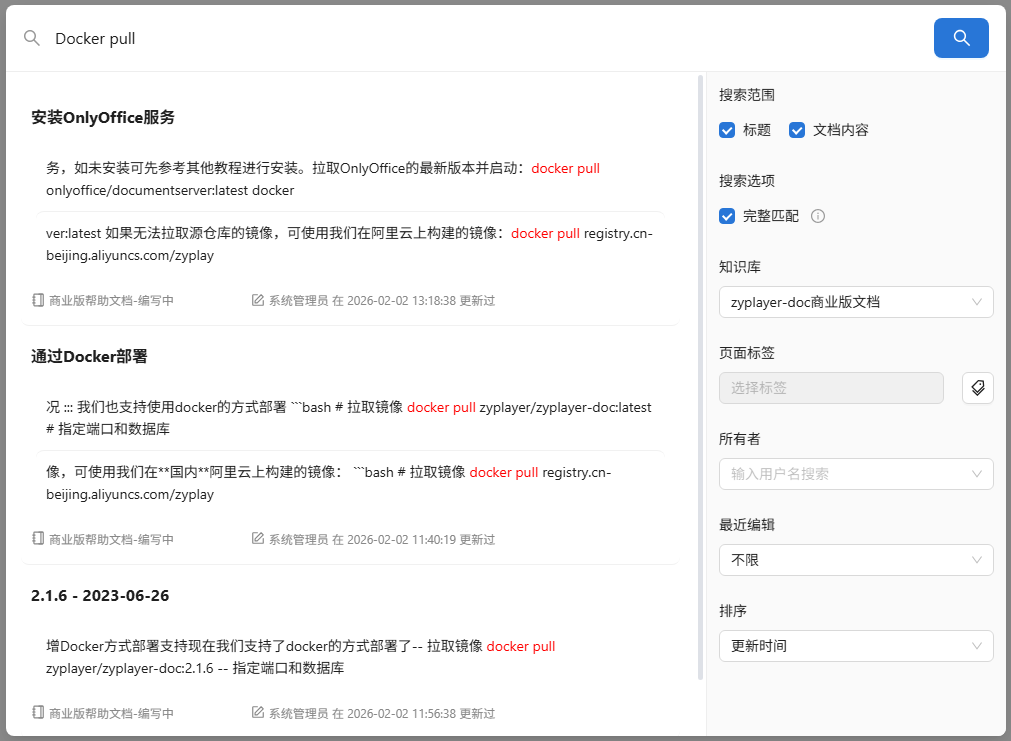Viewport: 1011px width, 741px height.
Task: Click edit icon beside 11:56:38 update time
Action: pos(258,713)
